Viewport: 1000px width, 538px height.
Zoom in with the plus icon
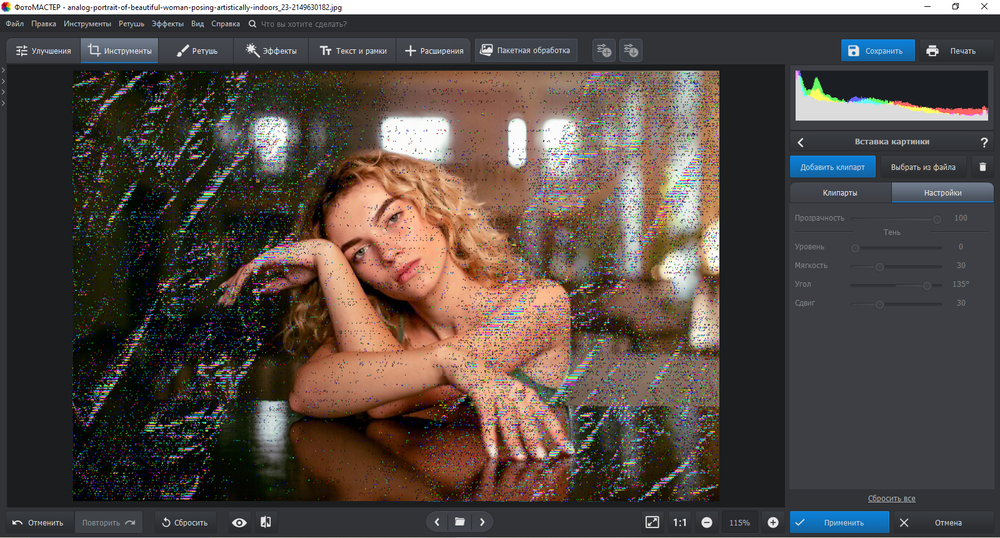tap(772, 522)
